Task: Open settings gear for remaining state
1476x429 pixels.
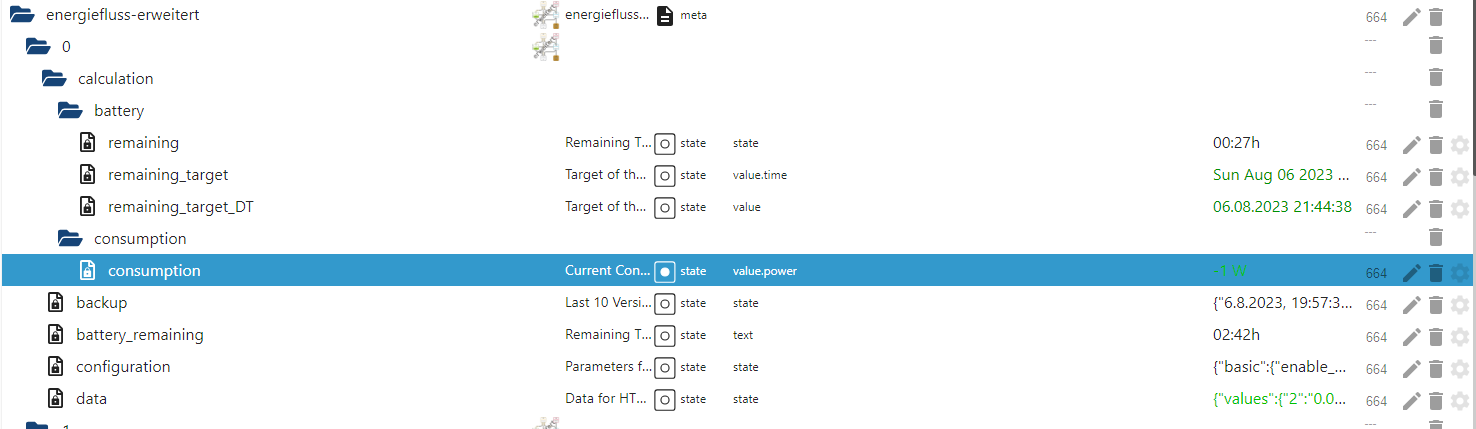Action: [1460, 145]
